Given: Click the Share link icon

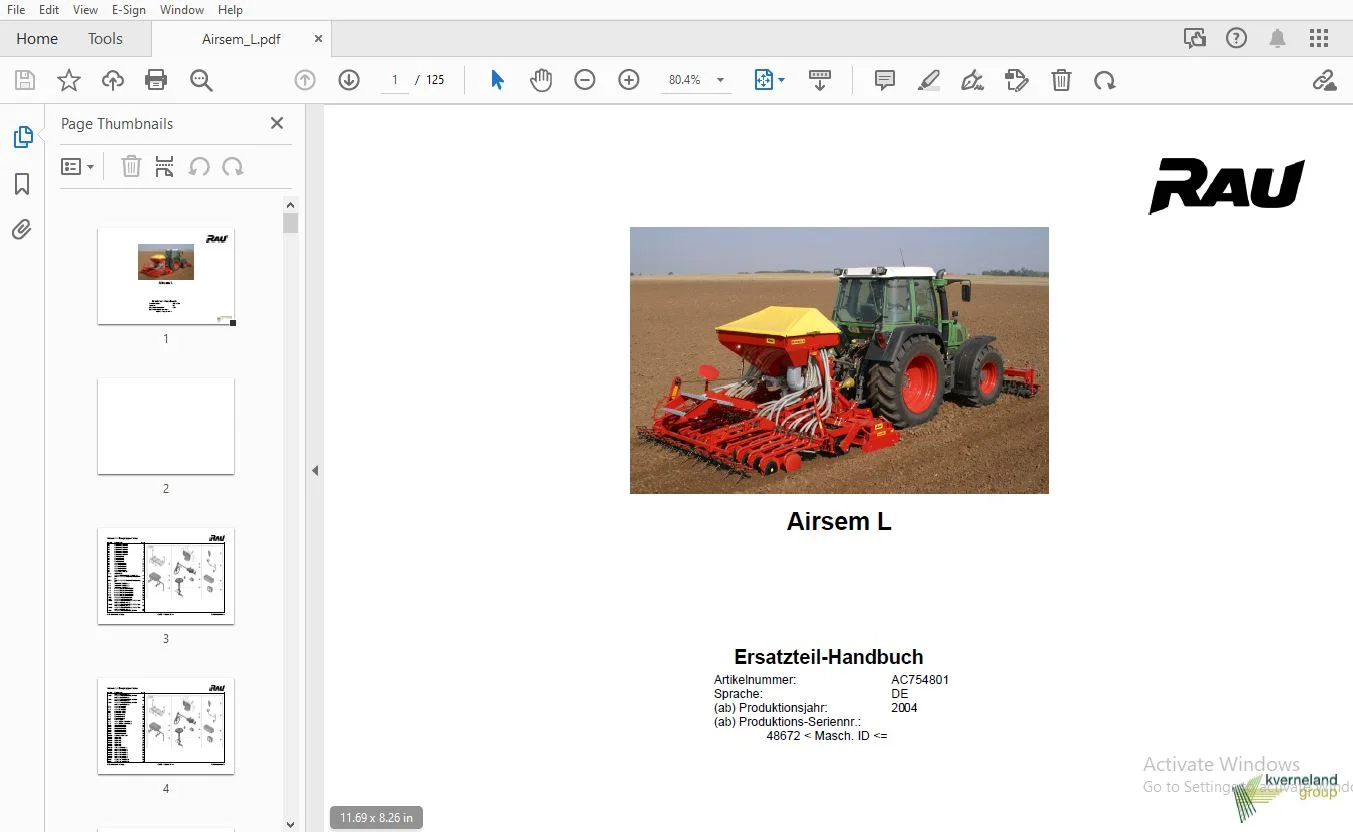Looking at the screenshot, I should [1324, 80].
